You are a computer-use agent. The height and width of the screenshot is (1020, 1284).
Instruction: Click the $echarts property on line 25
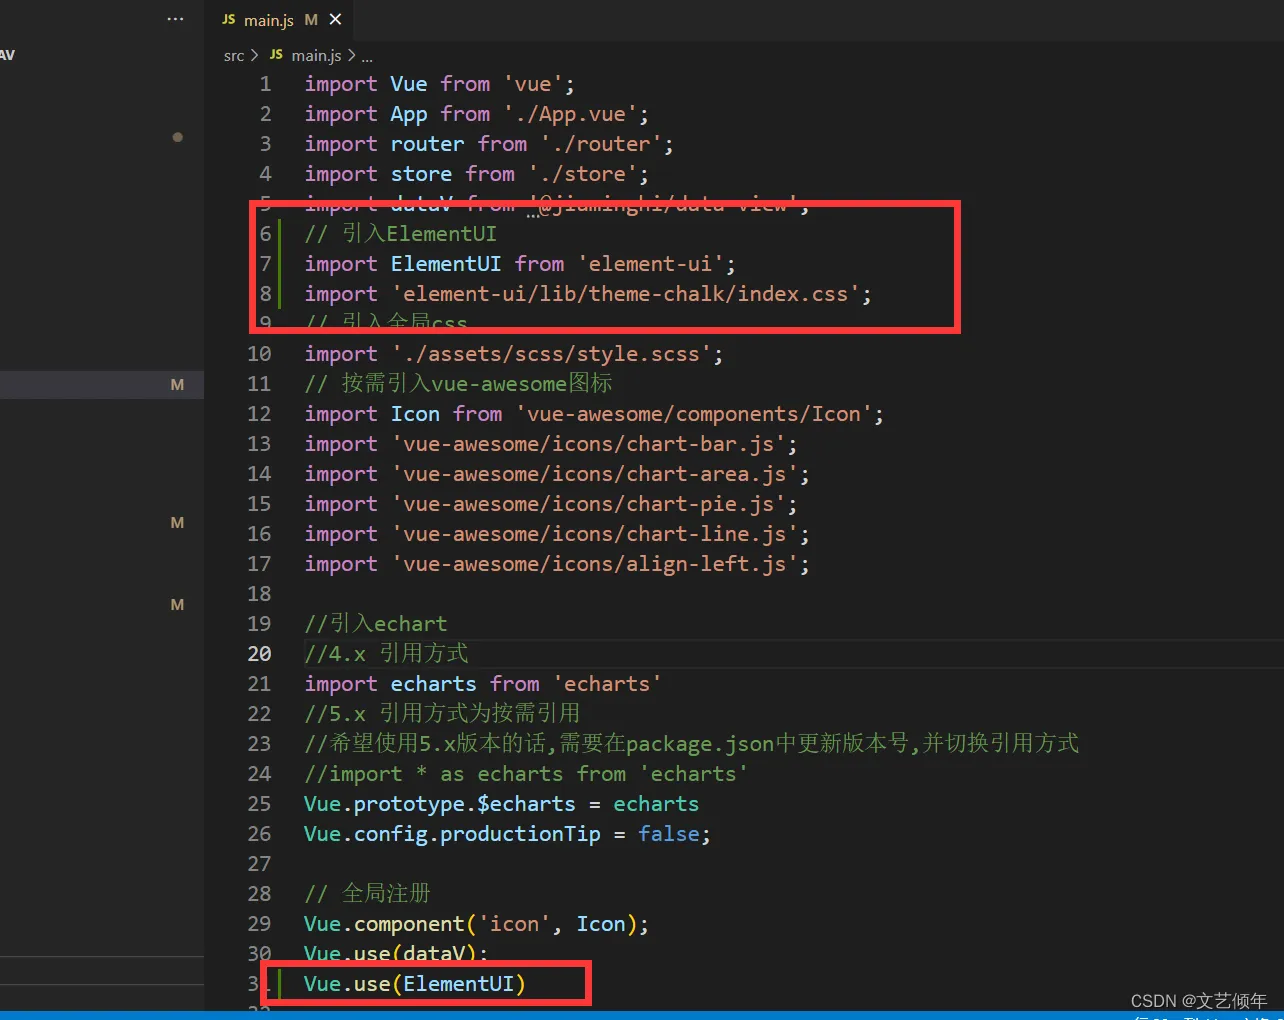tap(527, 804)
